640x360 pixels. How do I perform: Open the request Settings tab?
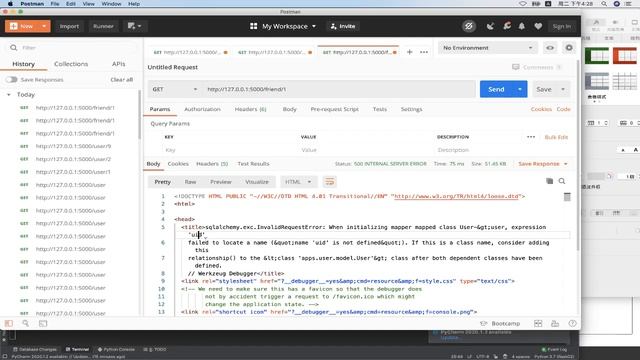[411, 109]
